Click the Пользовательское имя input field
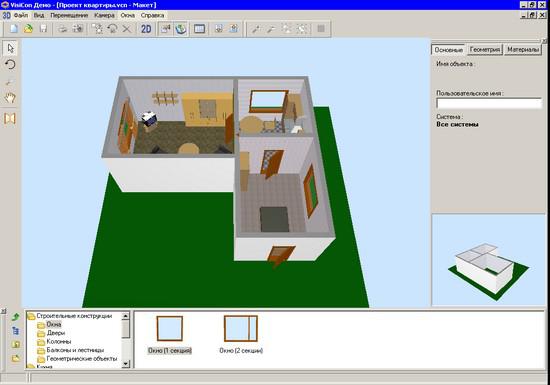 pos(489,103)
